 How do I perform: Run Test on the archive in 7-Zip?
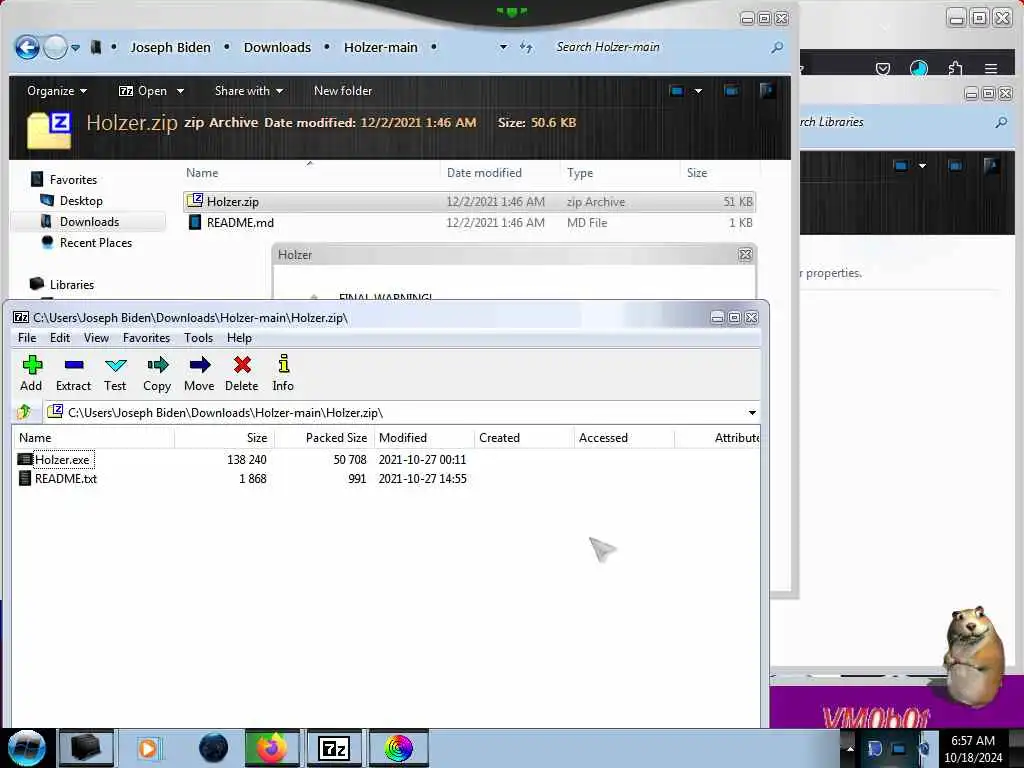coord(115,373)
